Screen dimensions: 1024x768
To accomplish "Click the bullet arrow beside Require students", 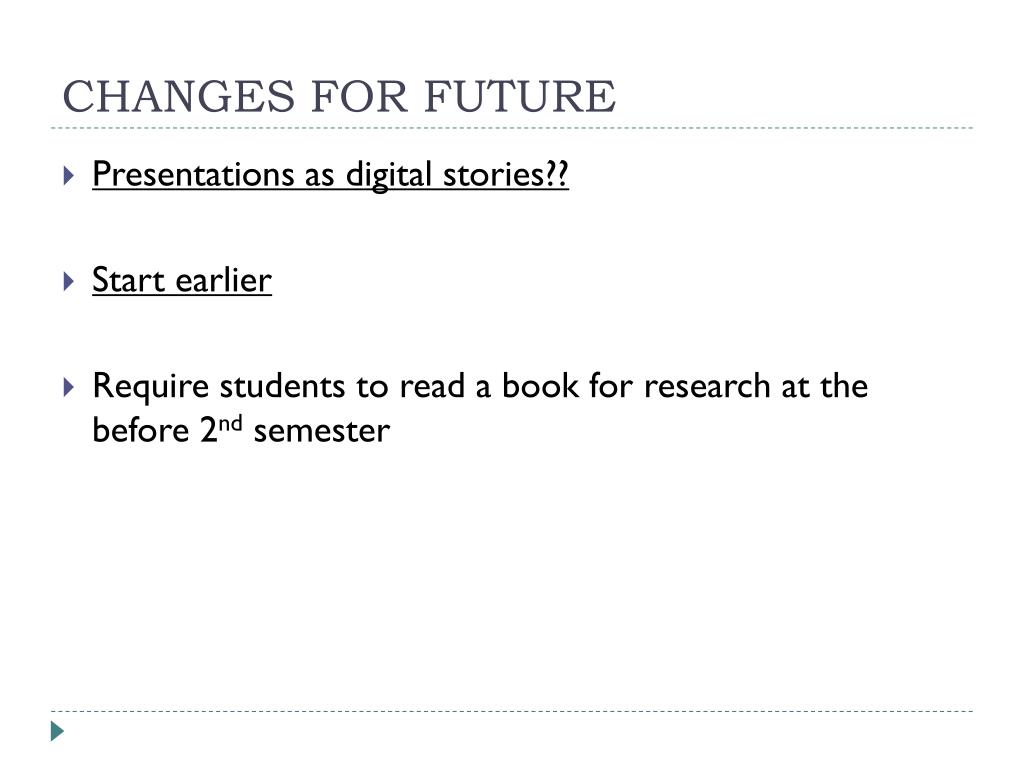I will 69,387.
